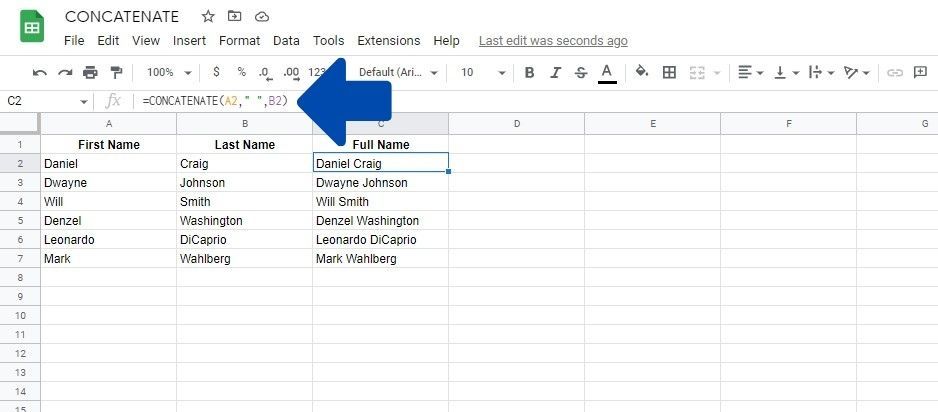This screenshot has height=412, width=938.
Task: Click the Insert comment icon
Action: pos(920,72)
